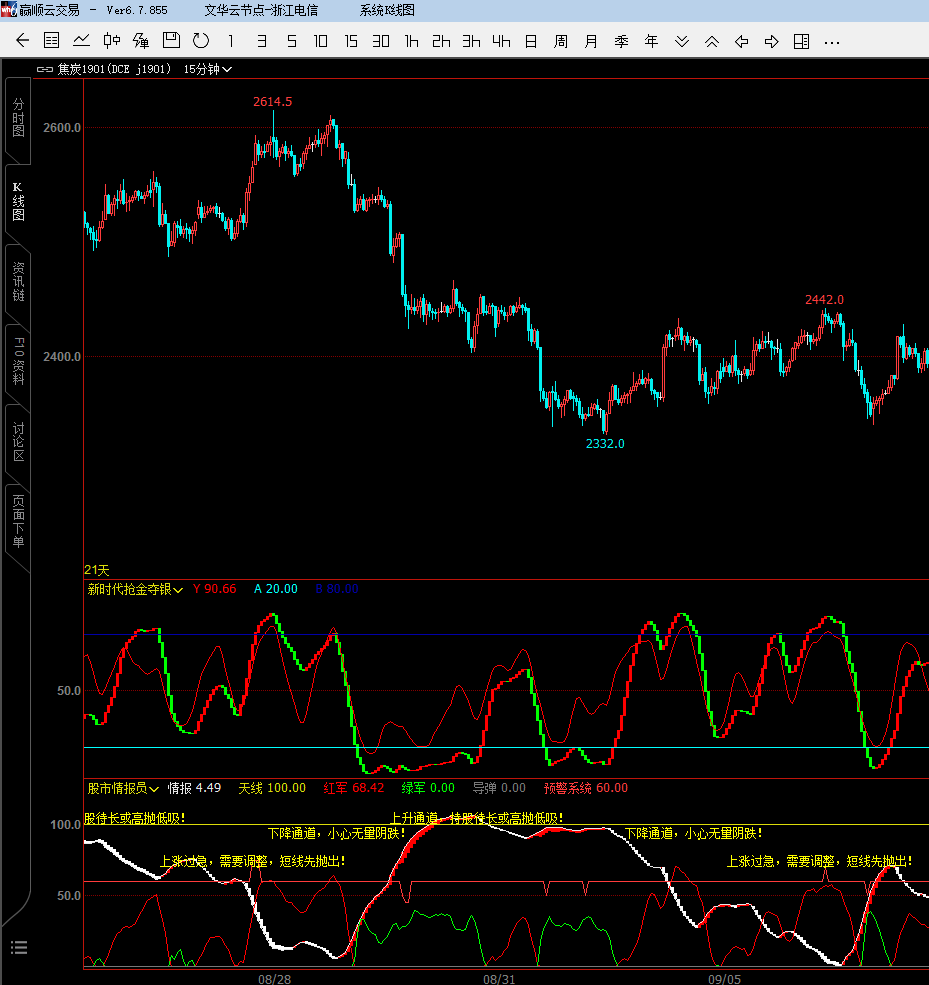Select the 1h period button
The height and width of the screenshot is (985, 929).
click(411, 41)
